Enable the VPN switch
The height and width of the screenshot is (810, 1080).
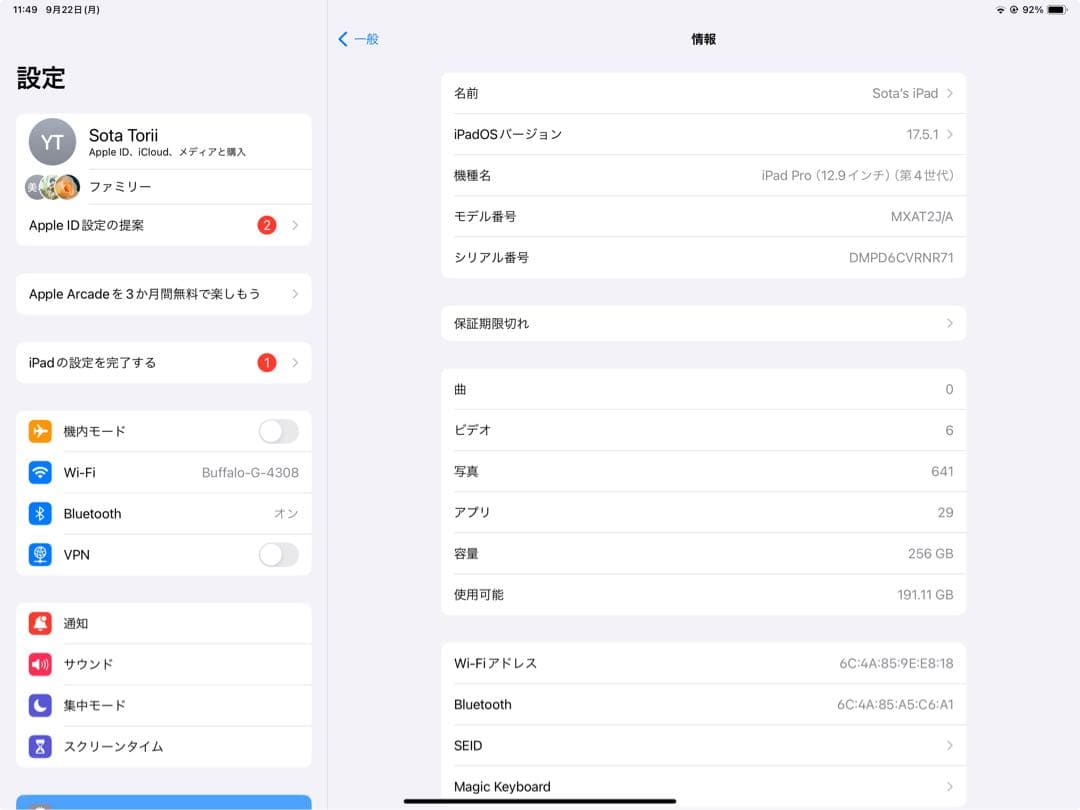coord(278,554)
